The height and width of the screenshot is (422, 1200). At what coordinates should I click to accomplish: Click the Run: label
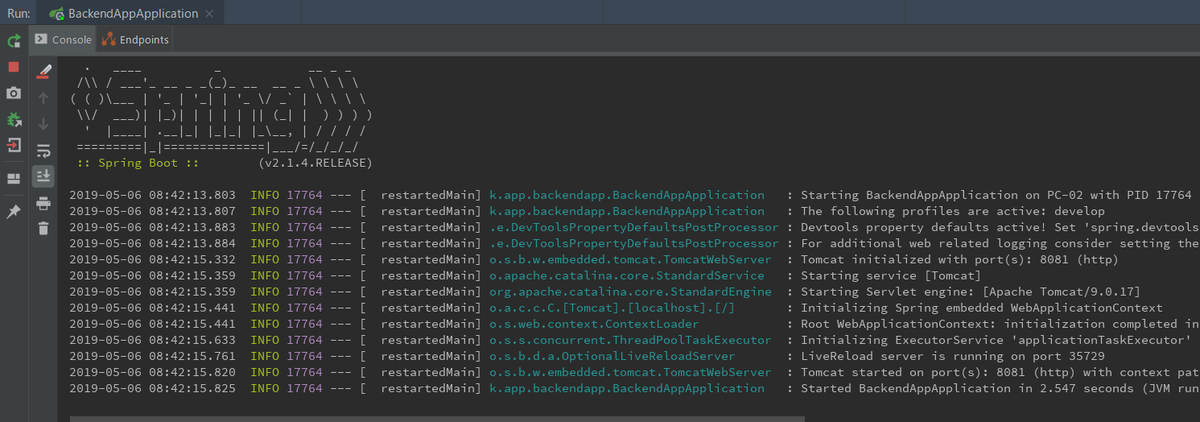(x=18, y=14)
